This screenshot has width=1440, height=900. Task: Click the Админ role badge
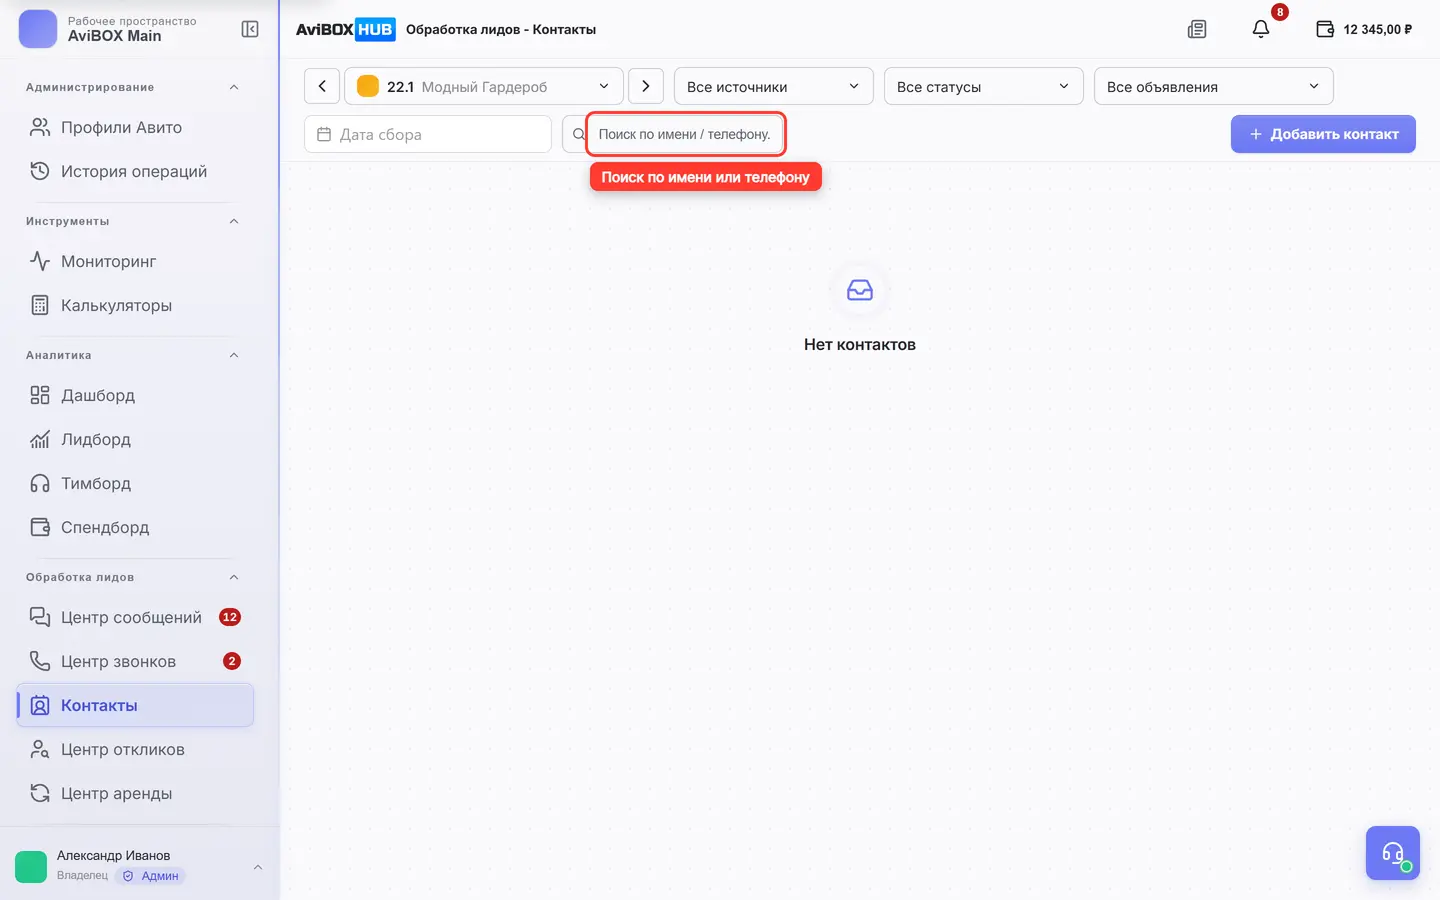(x=150, y=876)
